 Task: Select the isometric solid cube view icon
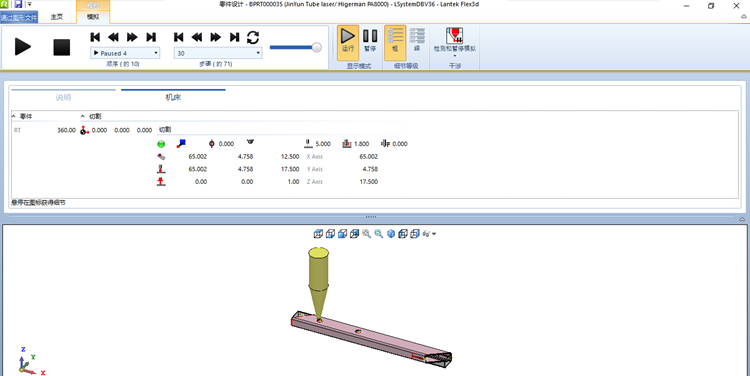[391, 234]
